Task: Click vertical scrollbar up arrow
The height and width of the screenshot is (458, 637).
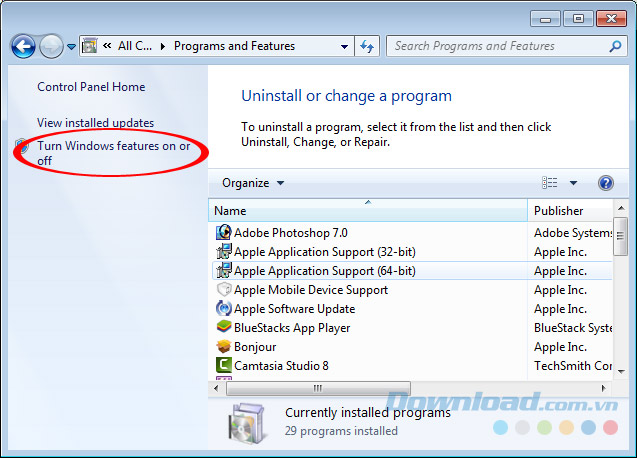Action: pos(621,208)
